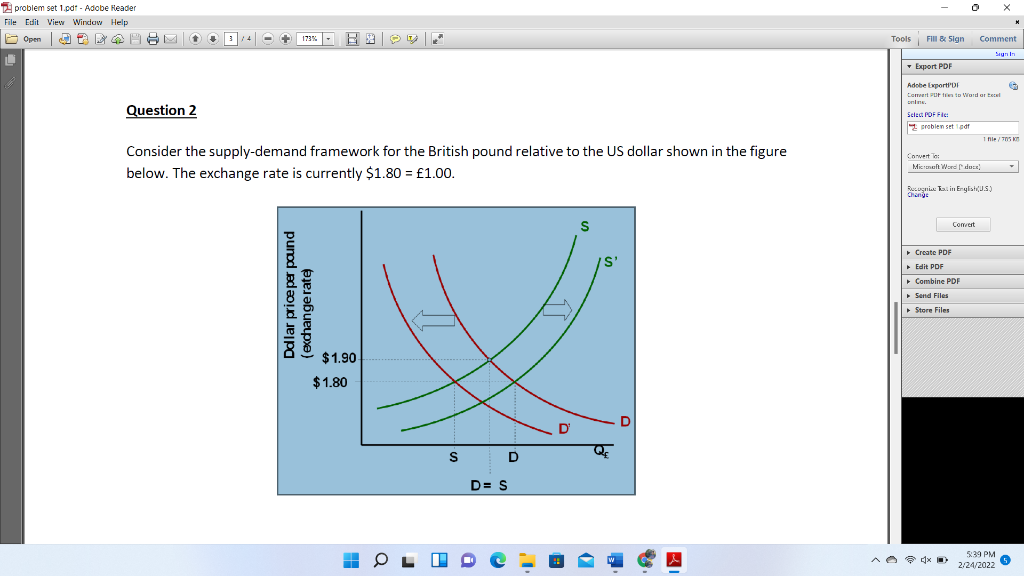Image resolution: width=1024 pixels, height=576 pixels.
Task: Show hidden system tray icons chevron
Action: click(875, 560)
